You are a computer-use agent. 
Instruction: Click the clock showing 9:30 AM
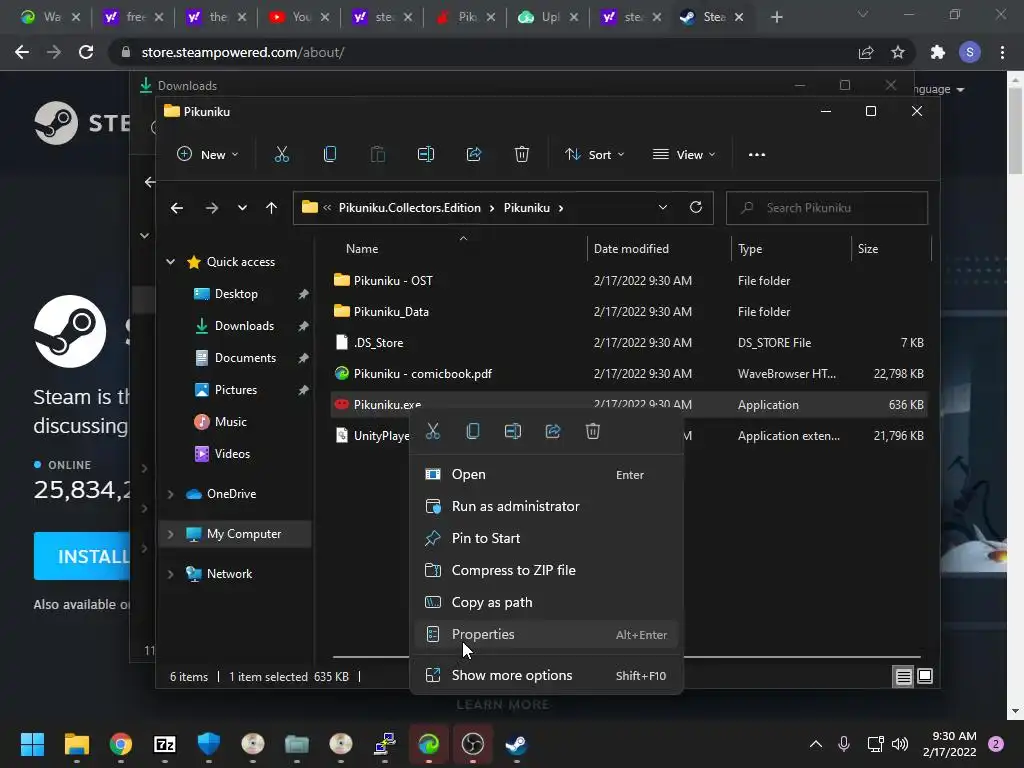pos(954,736)
